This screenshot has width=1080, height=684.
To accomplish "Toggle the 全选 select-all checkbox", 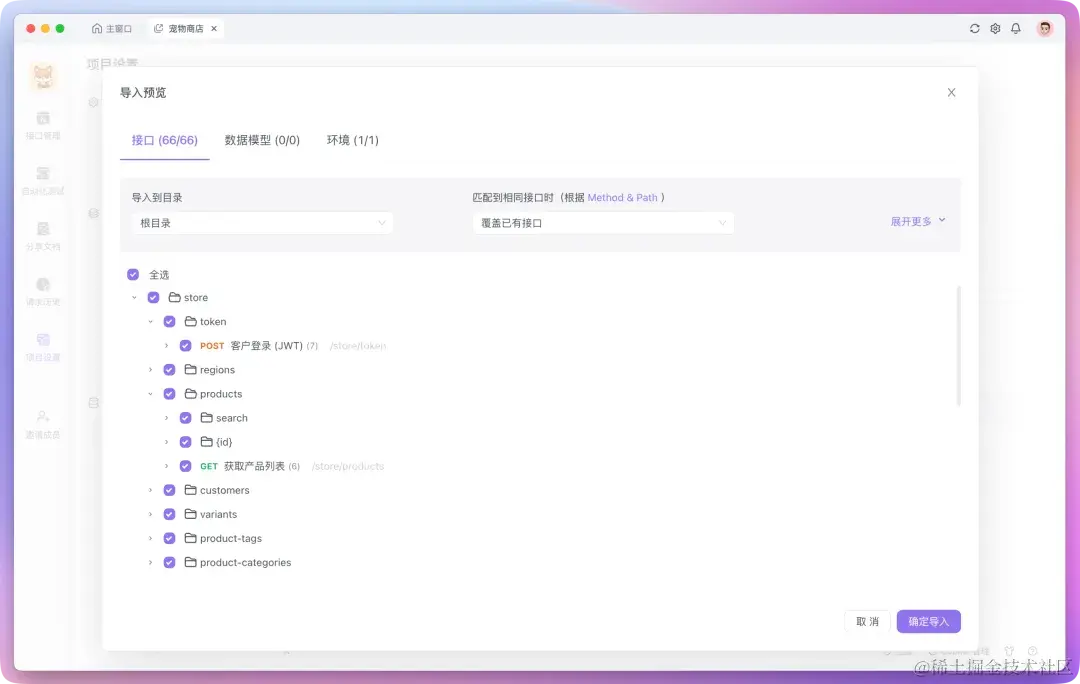I will [x=132, y=274].
